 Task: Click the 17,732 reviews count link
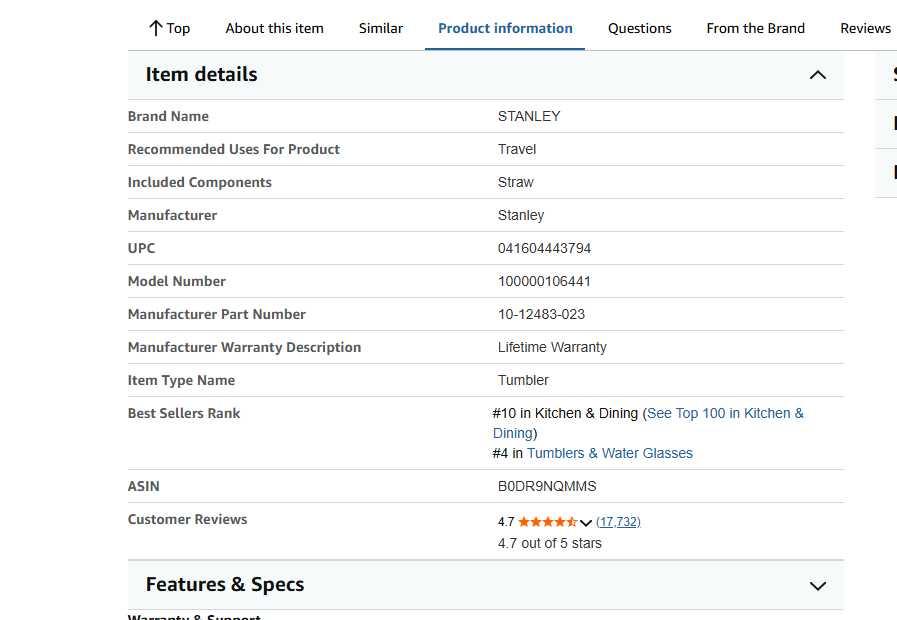click(618, 522)
